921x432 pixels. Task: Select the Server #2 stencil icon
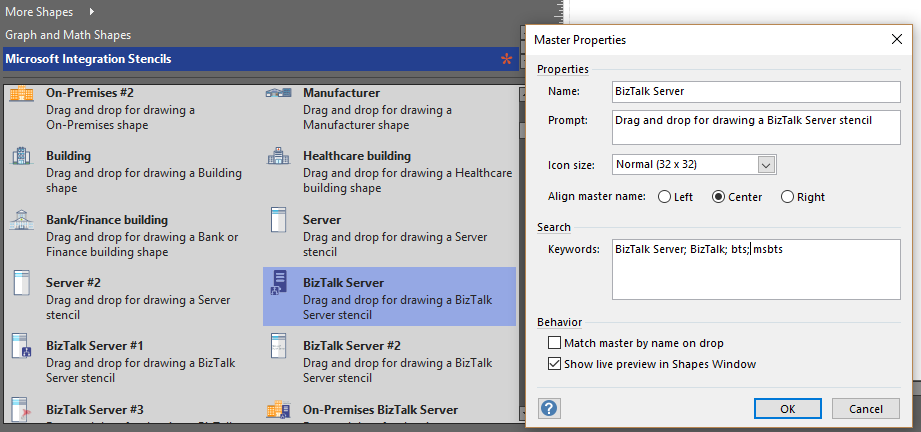point(20,284)
